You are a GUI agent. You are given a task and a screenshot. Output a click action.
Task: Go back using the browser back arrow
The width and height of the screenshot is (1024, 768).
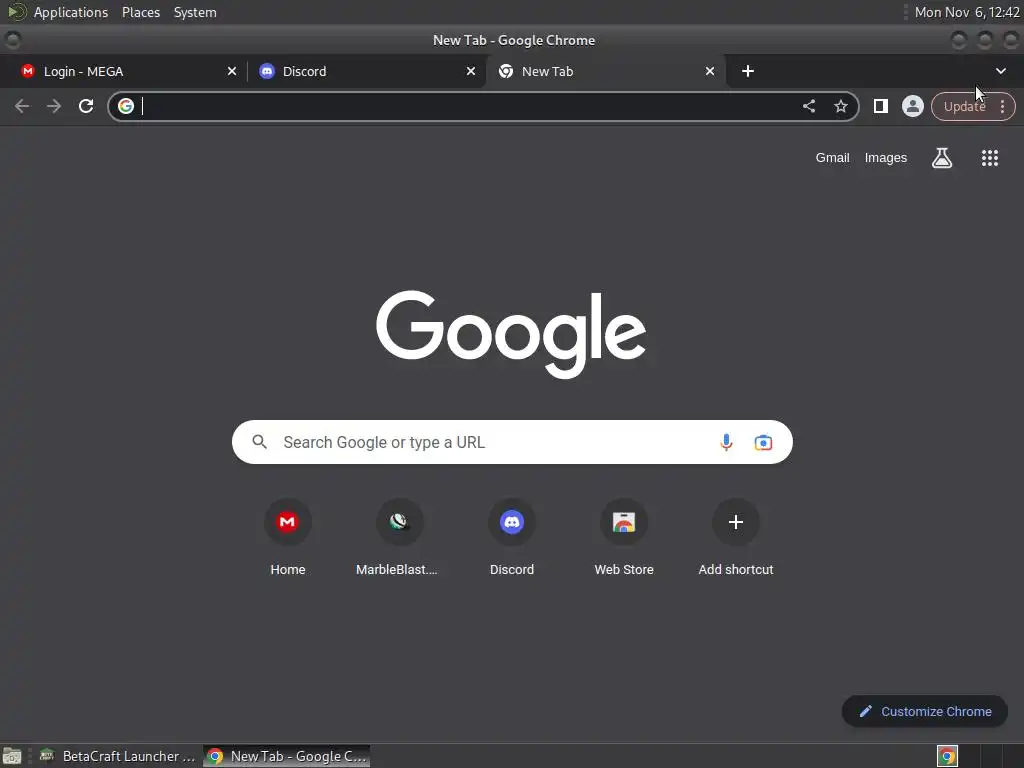22,106
